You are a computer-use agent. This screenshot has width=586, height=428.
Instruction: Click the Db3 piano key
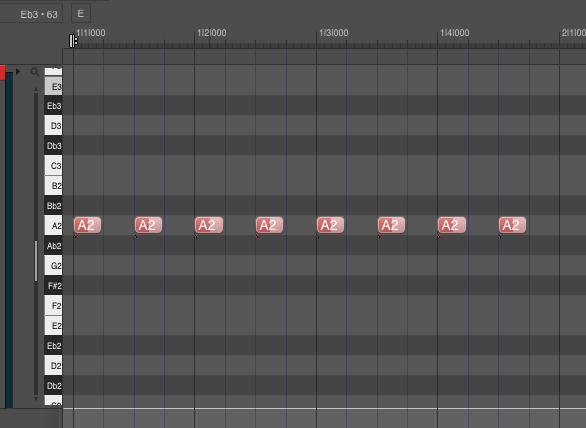pos(53,146)
